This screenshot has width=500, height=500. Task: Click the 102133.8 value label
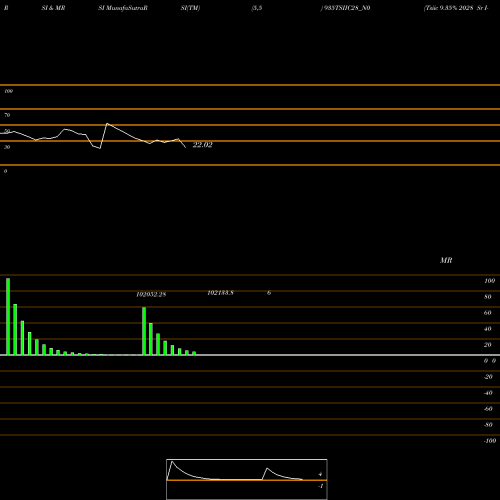pos(220,293)
